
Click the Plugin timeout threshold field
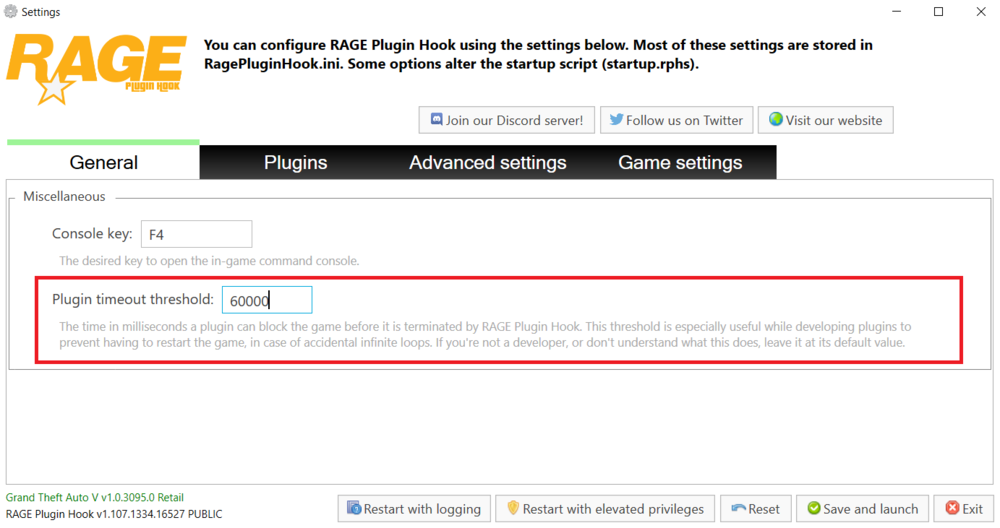click(267, 300)
